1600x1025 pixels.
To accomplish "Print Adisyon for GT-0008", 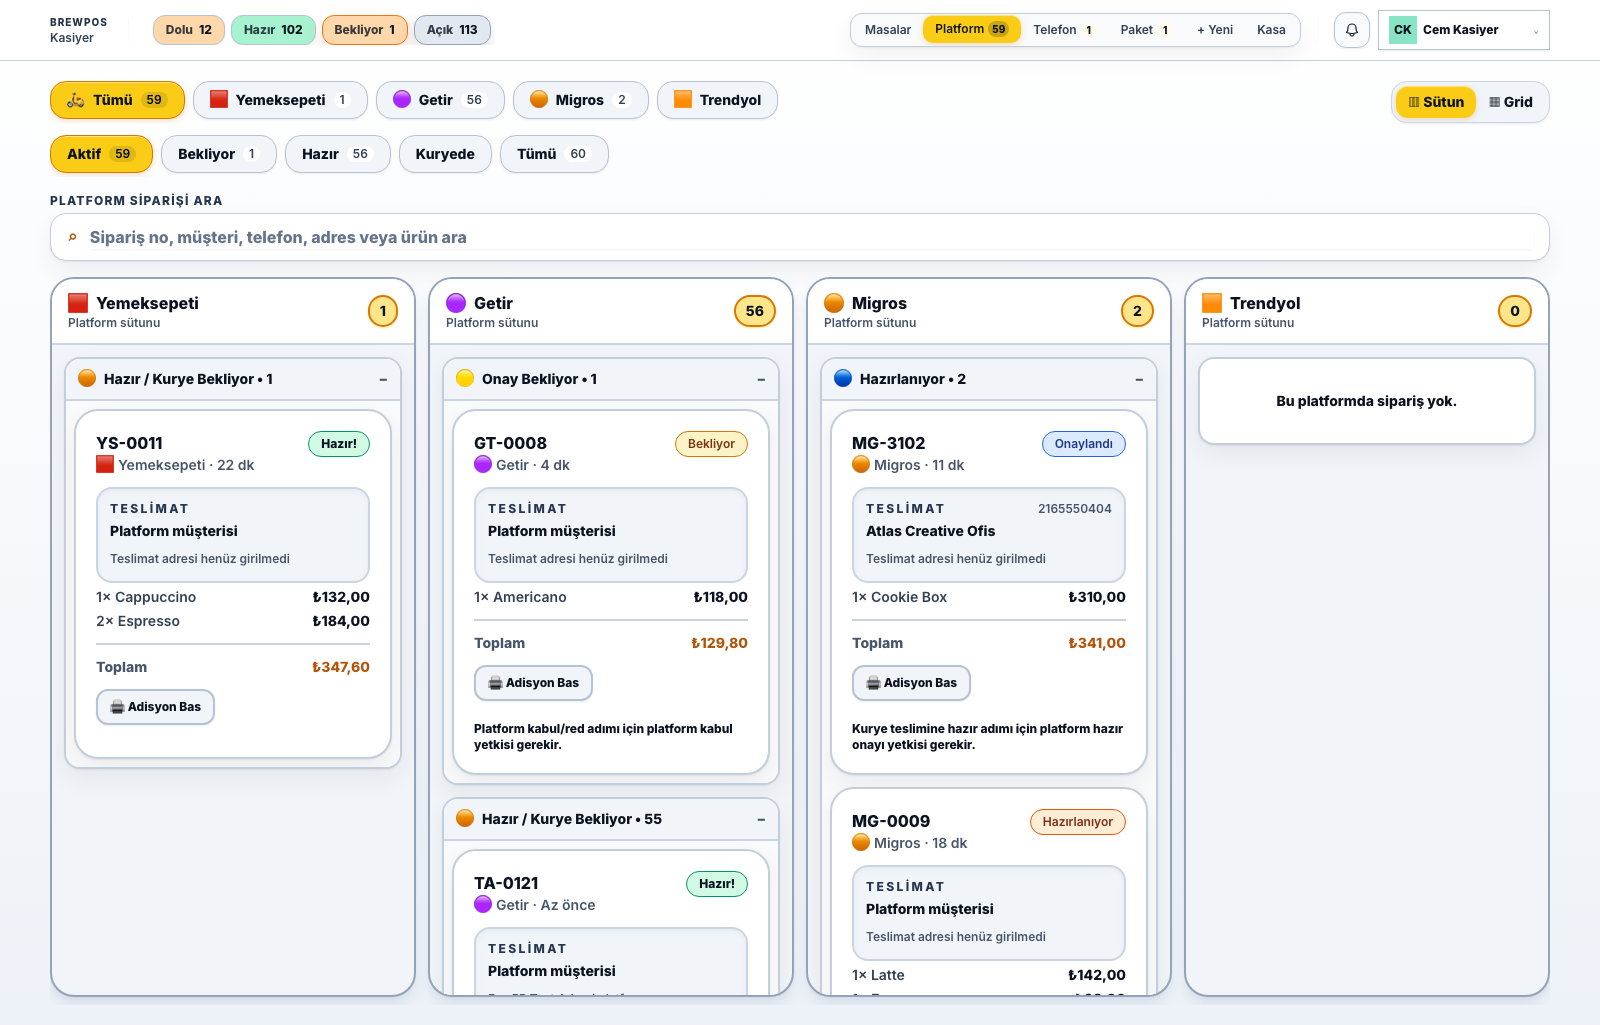I will point(533,683).
